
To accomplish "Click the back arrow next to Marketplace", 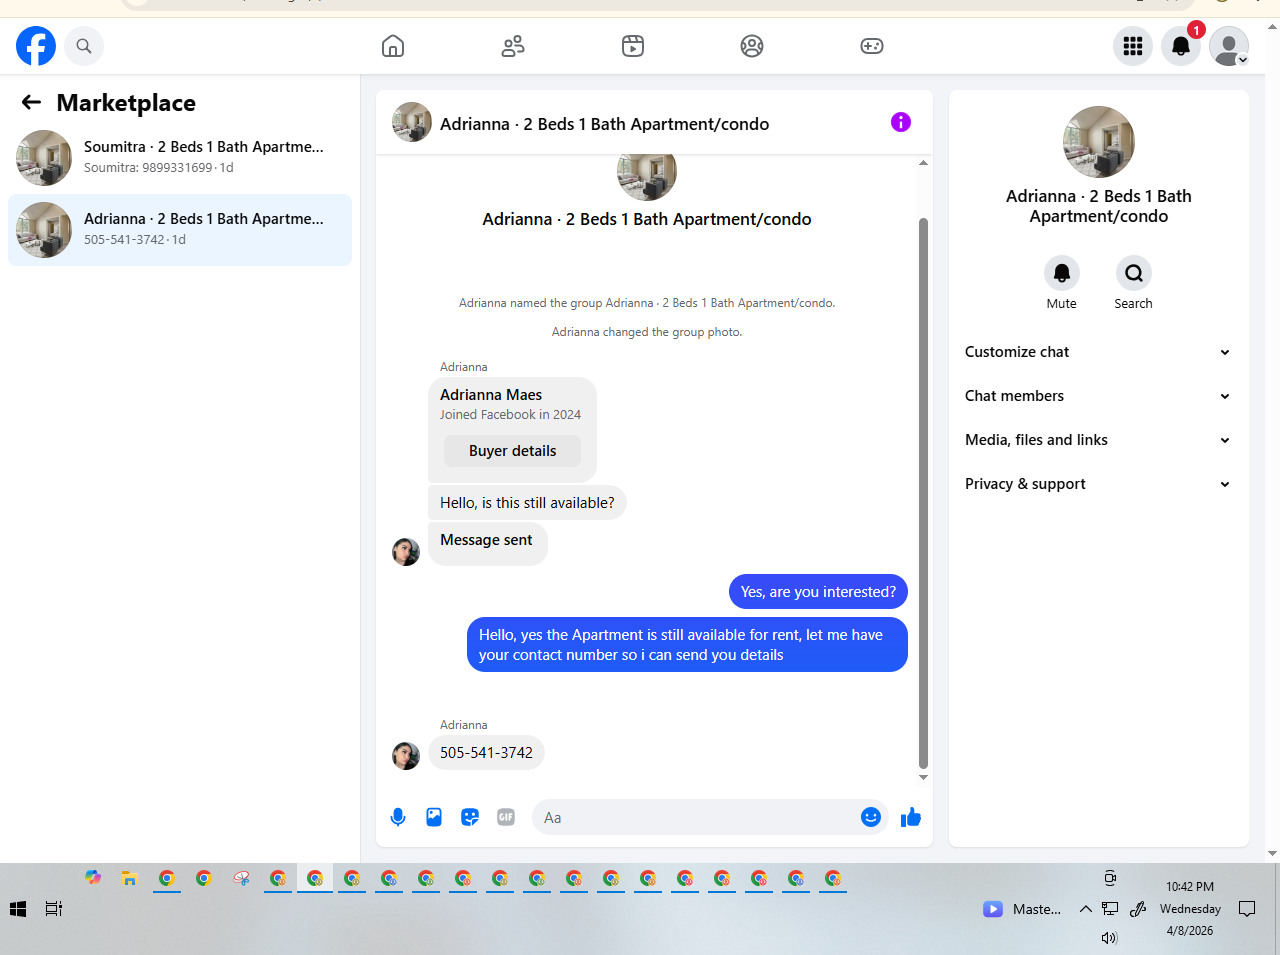I will [31, 102].
